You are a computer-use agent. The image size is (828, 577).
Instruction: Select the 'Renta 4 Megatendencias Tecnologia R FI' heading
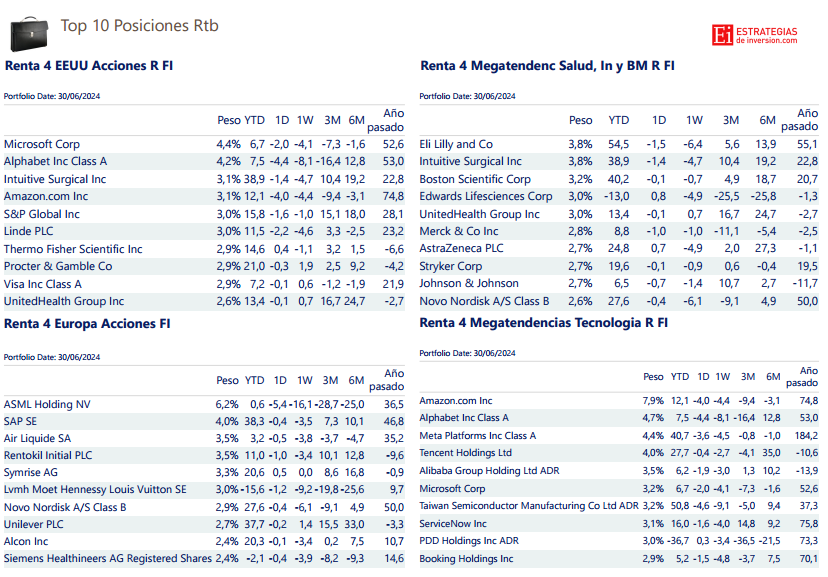[543, 323]
